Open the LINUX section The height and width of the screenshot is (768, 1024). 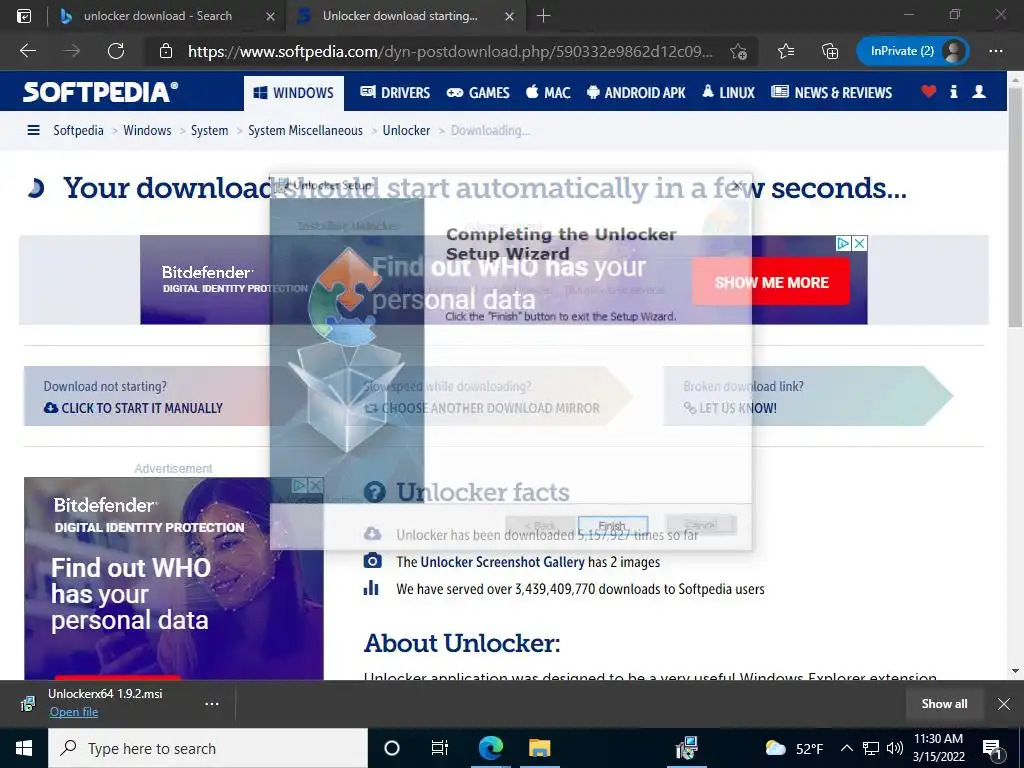pos(728,92)
